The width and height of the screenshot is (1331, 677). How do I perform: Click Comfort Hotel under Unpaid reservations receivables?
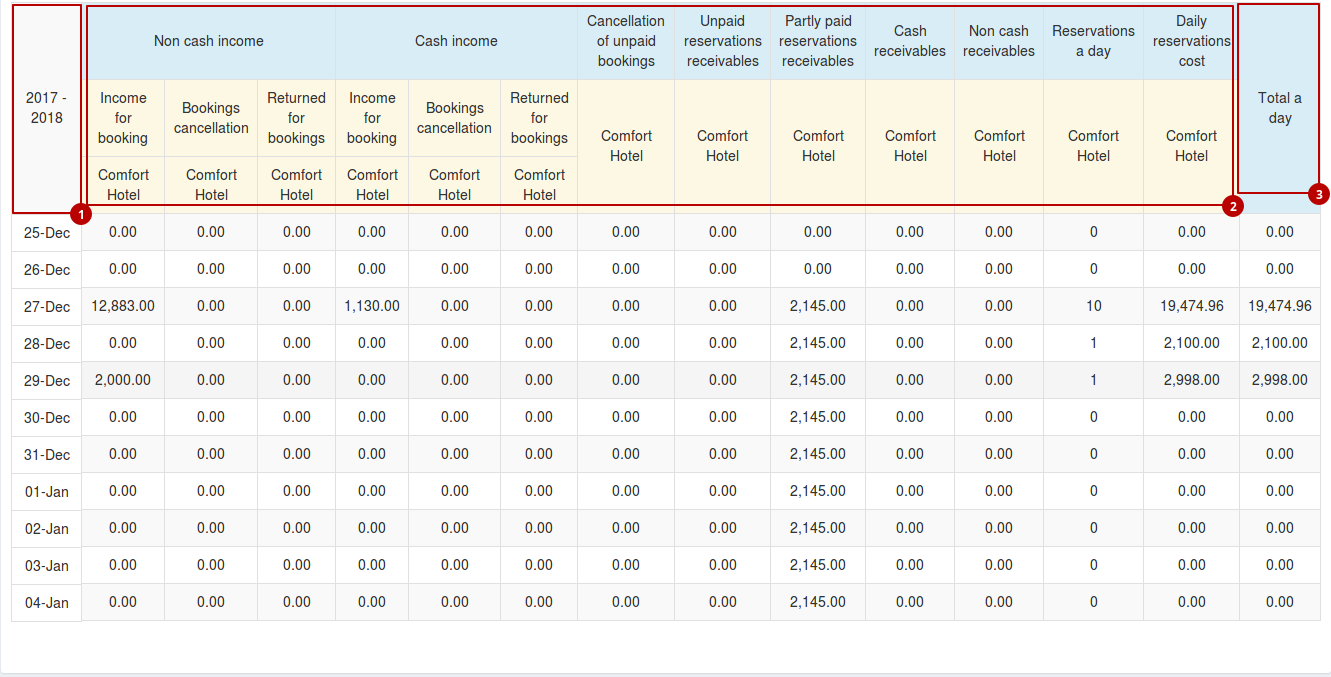click(723, 146)
